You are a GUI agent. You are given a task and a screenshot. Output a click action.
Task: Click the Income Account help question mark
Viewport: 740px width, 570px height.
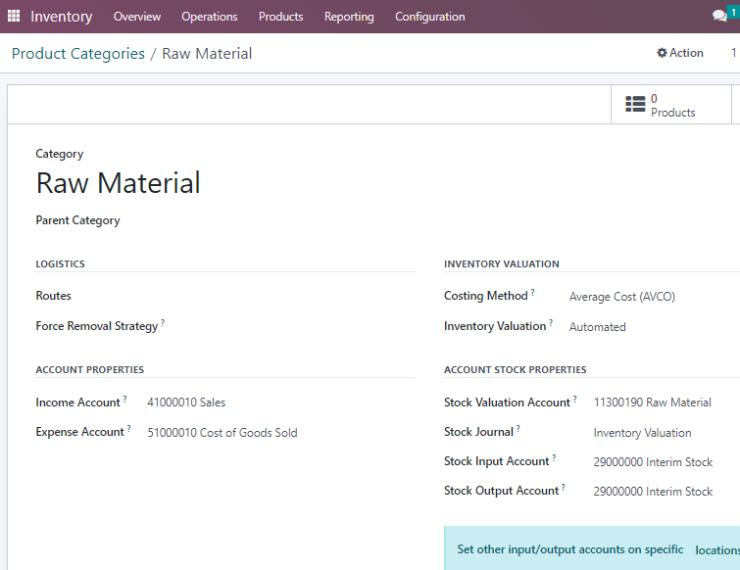tap(125, 399)
